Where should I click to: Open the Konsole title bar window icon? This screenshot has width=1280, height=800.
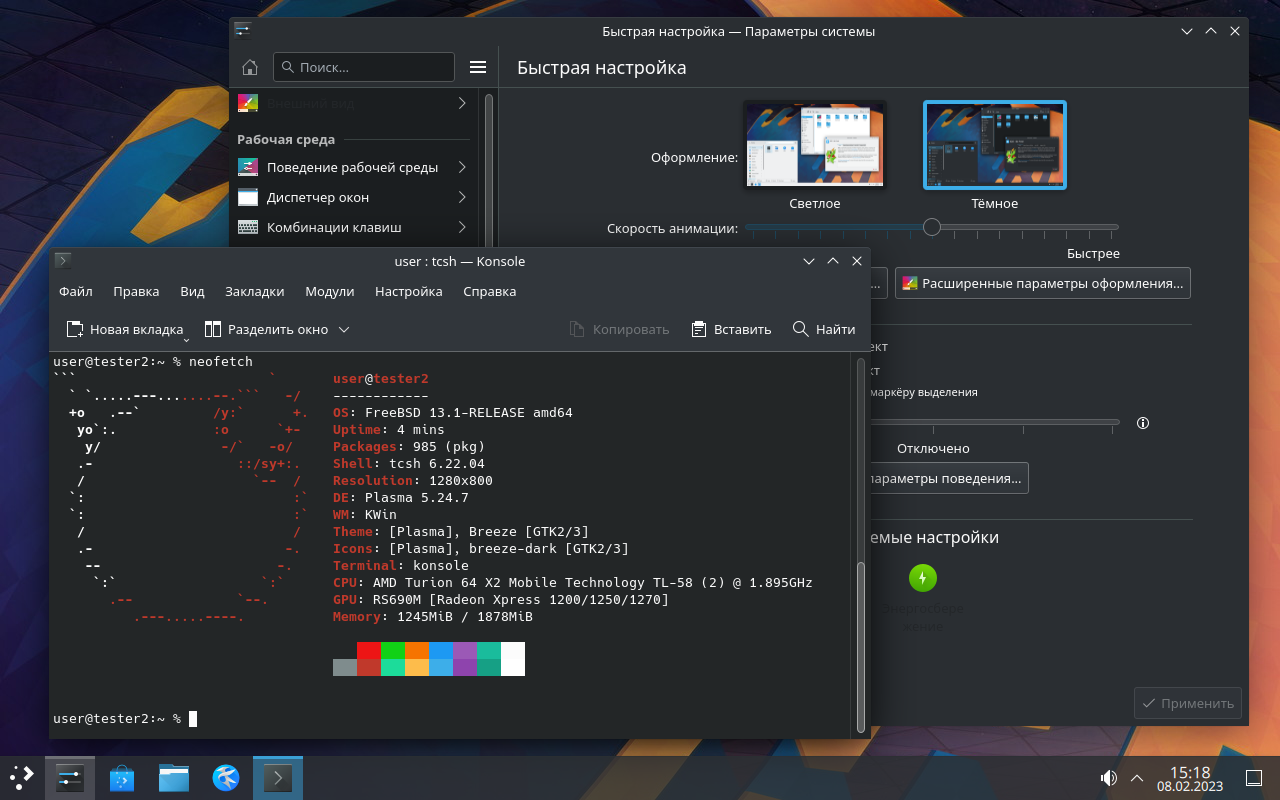pos(62,261)
